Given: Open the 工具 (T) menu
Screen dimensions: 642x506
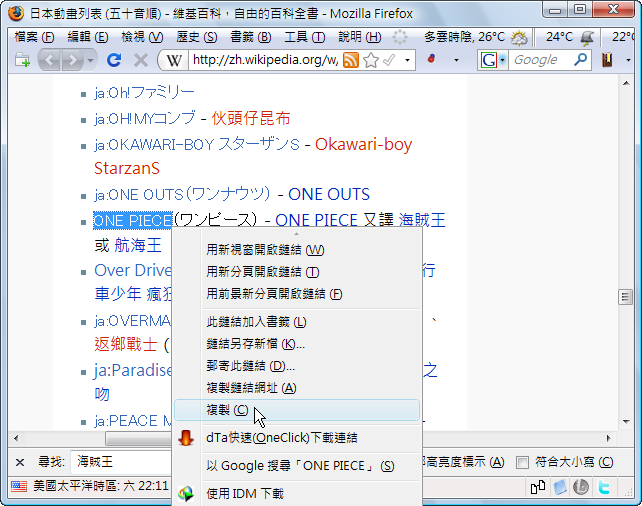Looking at the screenshot, I should 305,38.
